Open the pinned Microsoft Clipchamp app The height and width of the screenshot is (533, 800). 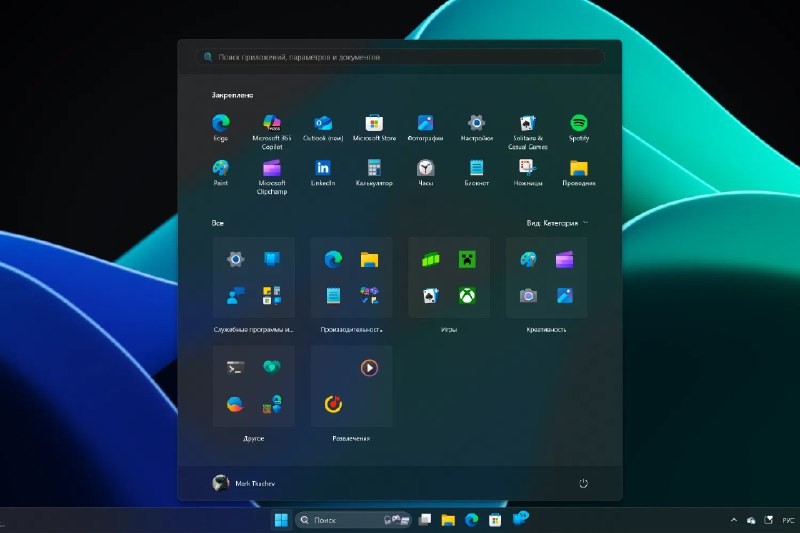point(272,176)
